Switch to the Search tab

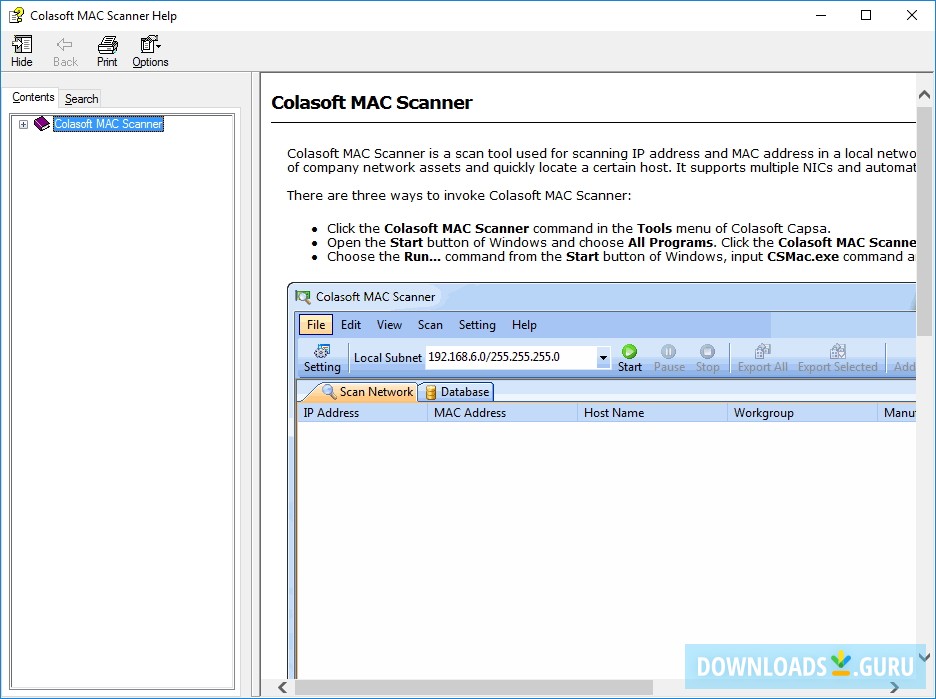[82, 98]
